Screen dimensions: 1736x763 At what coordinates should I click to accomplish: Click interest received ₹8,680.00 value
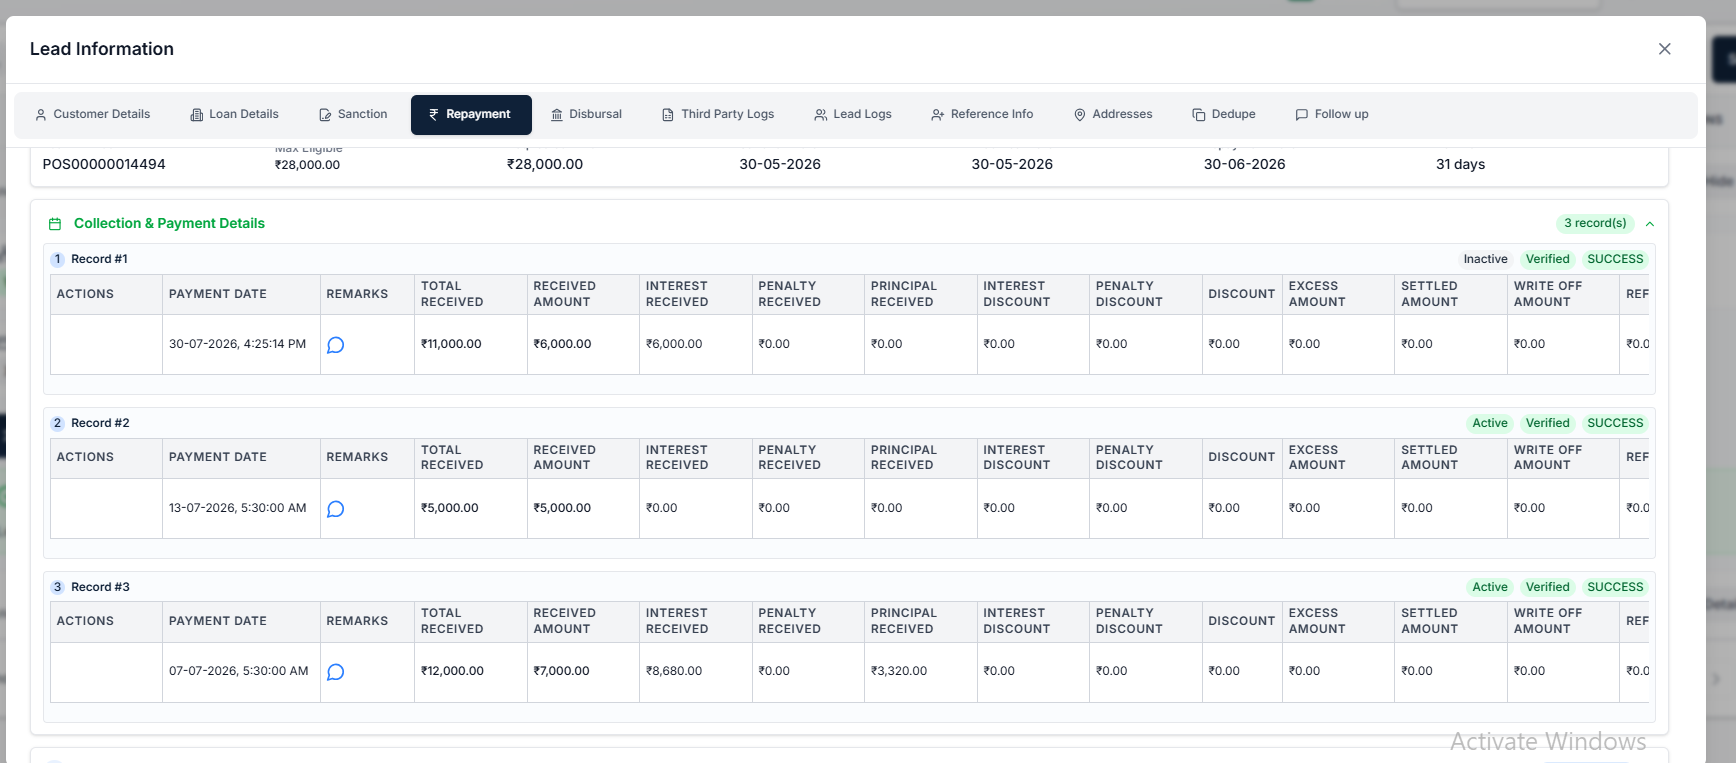674,671
